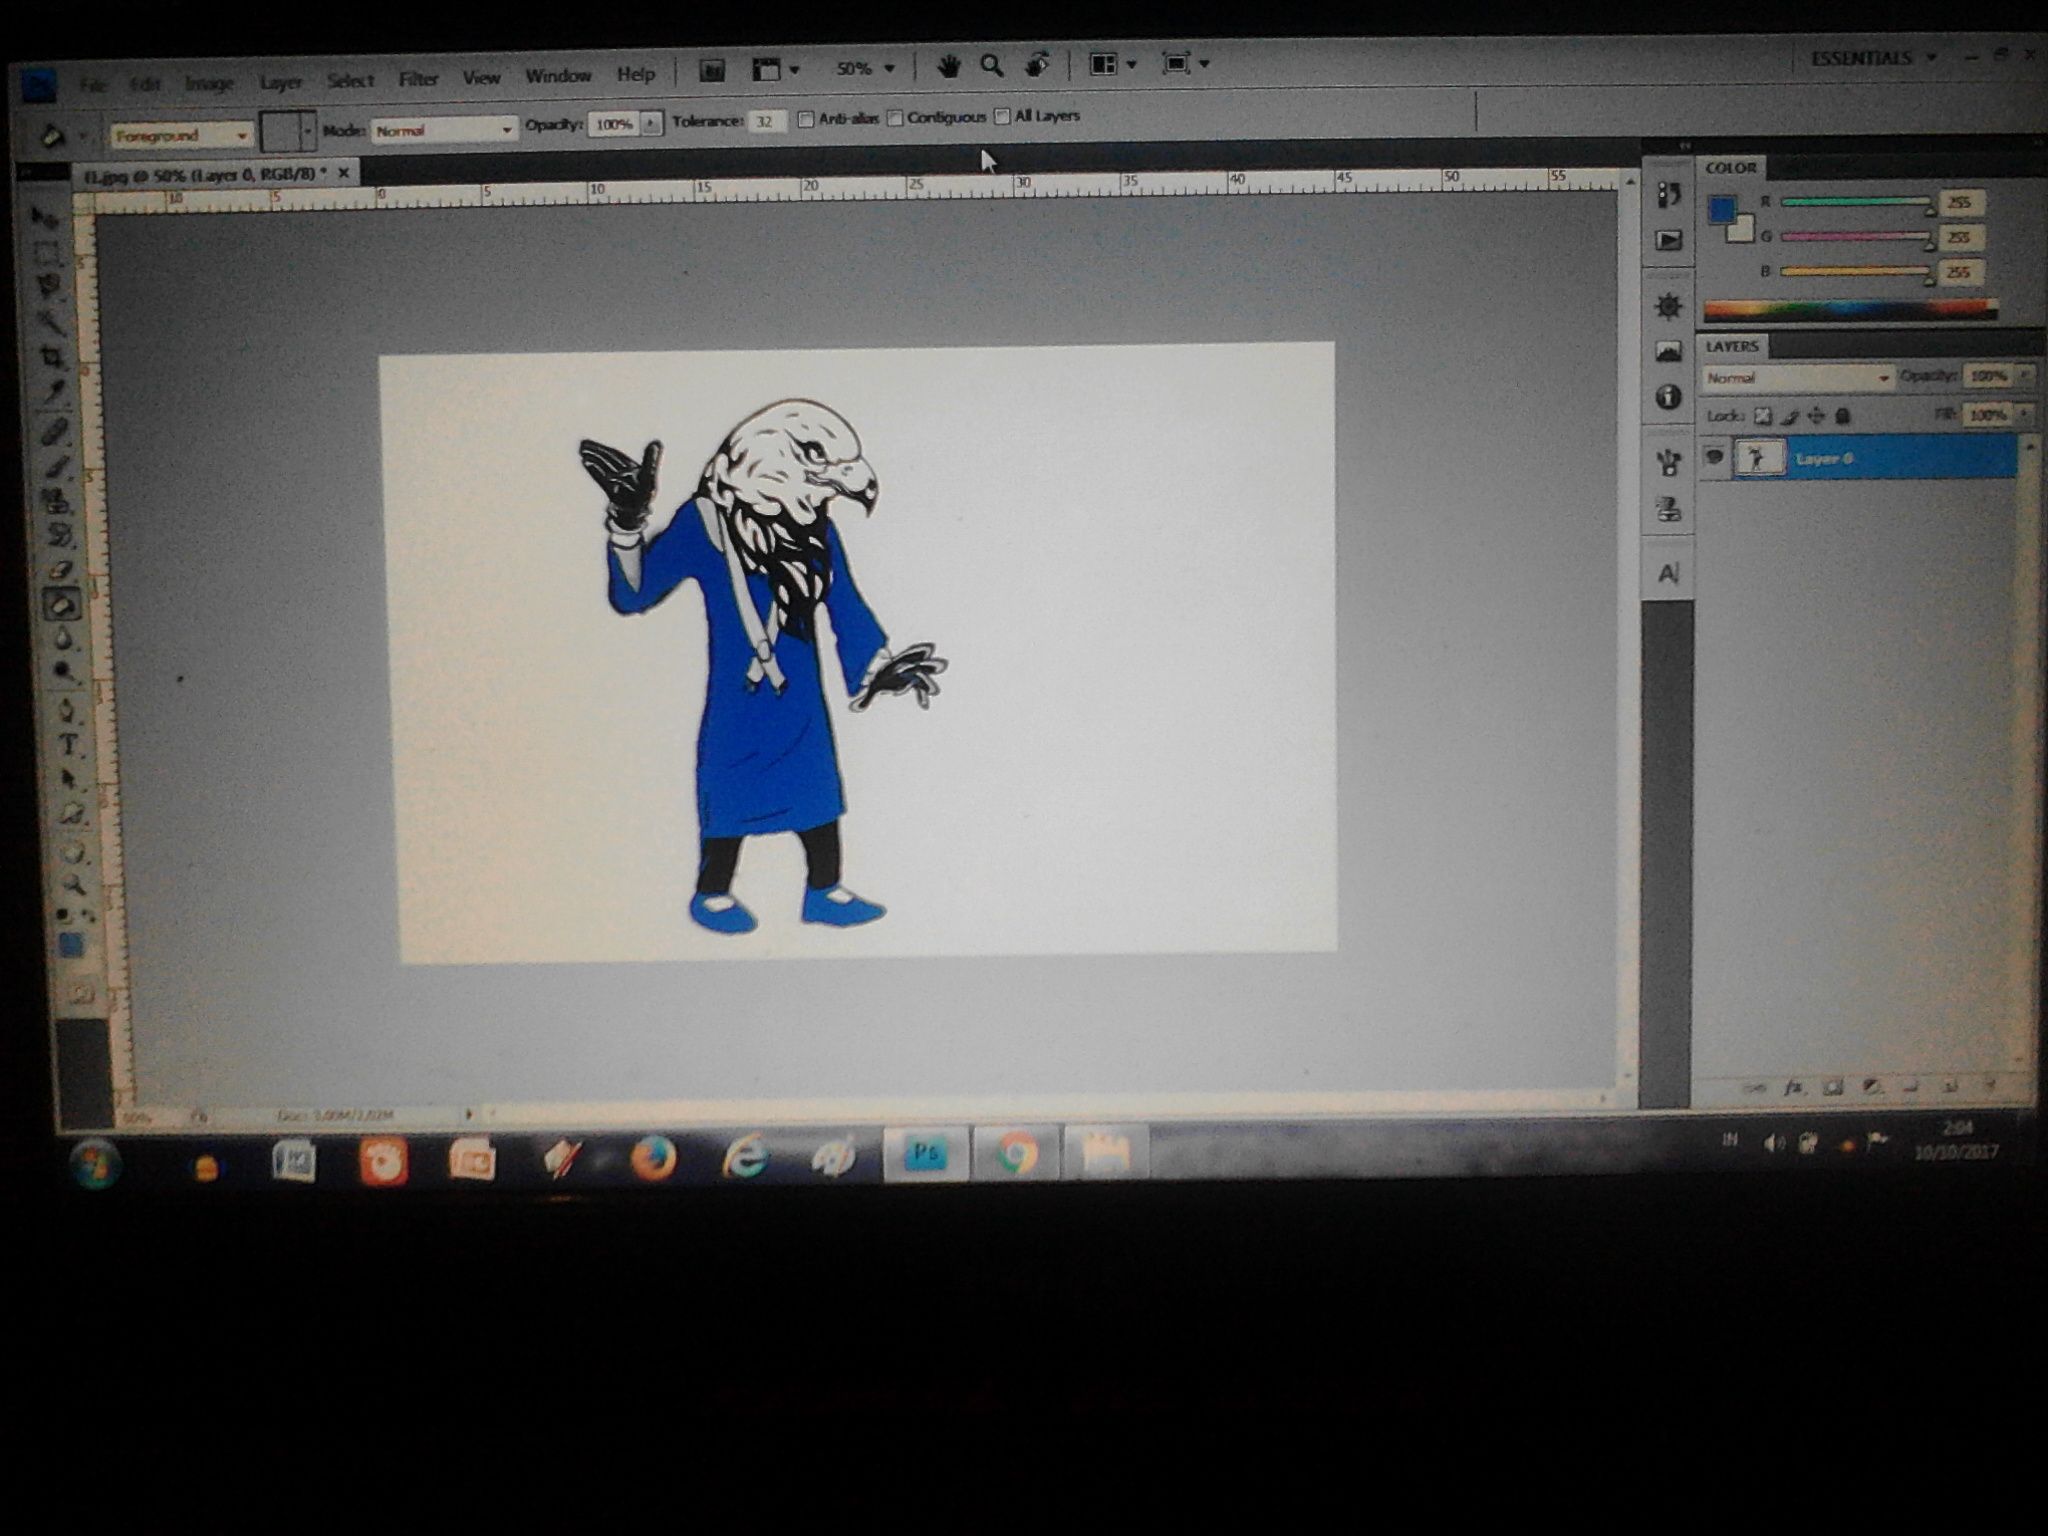Open the Adjustments panel sun icon
This screenshot has height=1536, width=2048.
click(x=1668, y=306)
